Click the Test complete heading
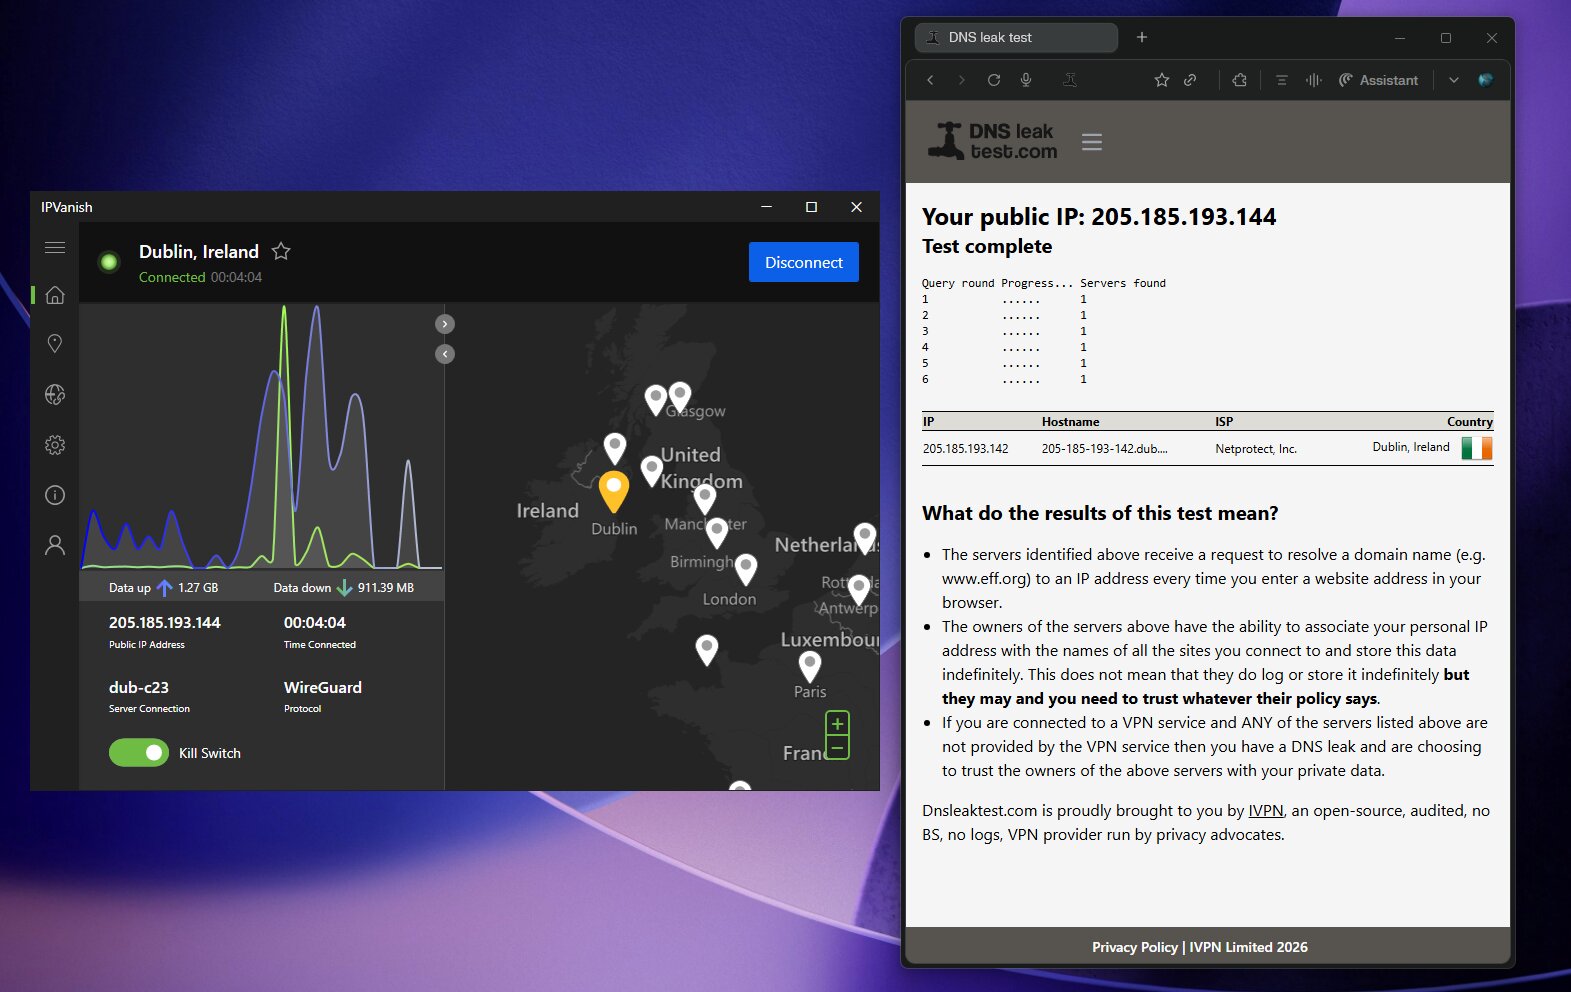This screenshot has width=1571, height=992. click(987, 246)
